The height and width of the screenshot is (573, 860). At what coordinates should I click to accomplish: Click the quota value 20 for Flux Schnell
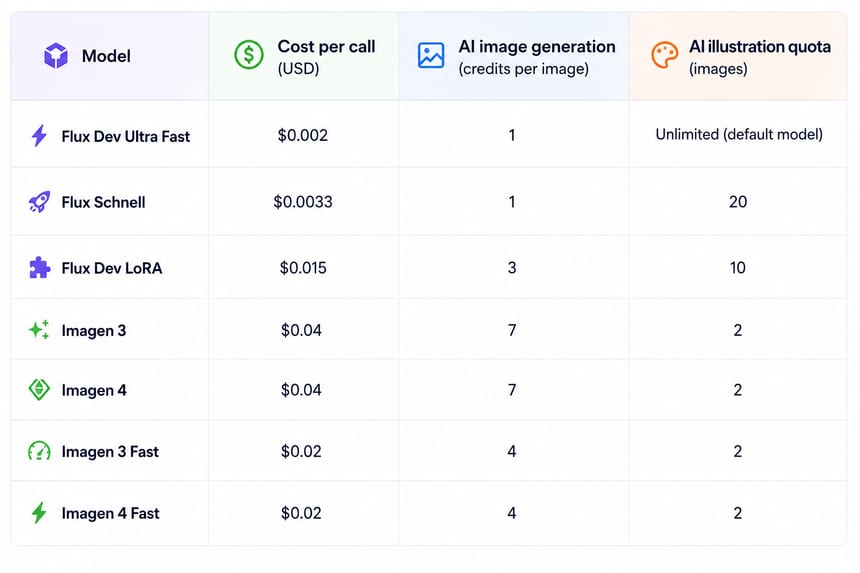point(738,202)
